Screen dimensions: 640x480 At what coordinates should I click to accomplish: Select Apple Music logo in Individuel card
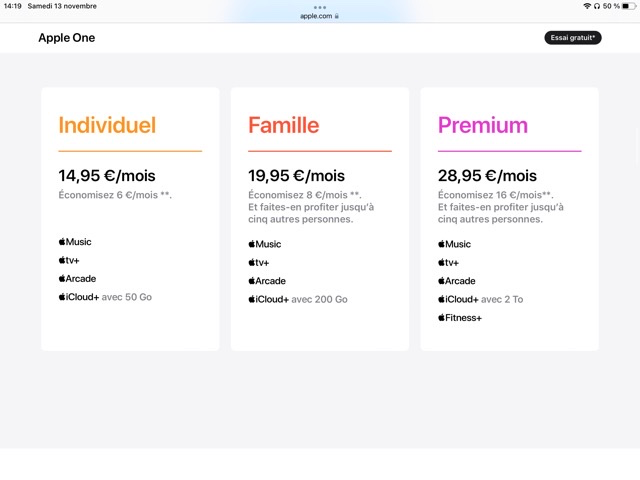(x=75, y=242)
